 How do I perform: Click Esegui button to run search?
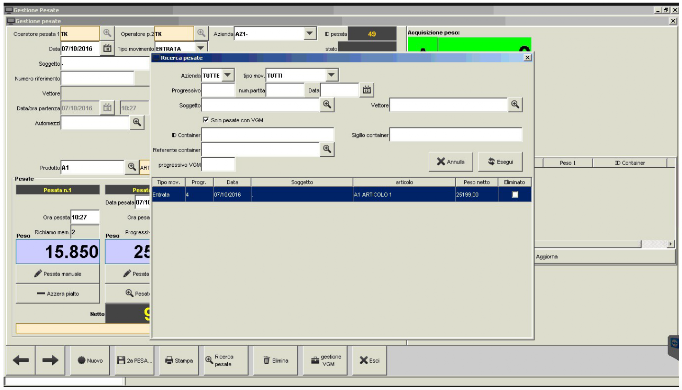coord(500,162)
